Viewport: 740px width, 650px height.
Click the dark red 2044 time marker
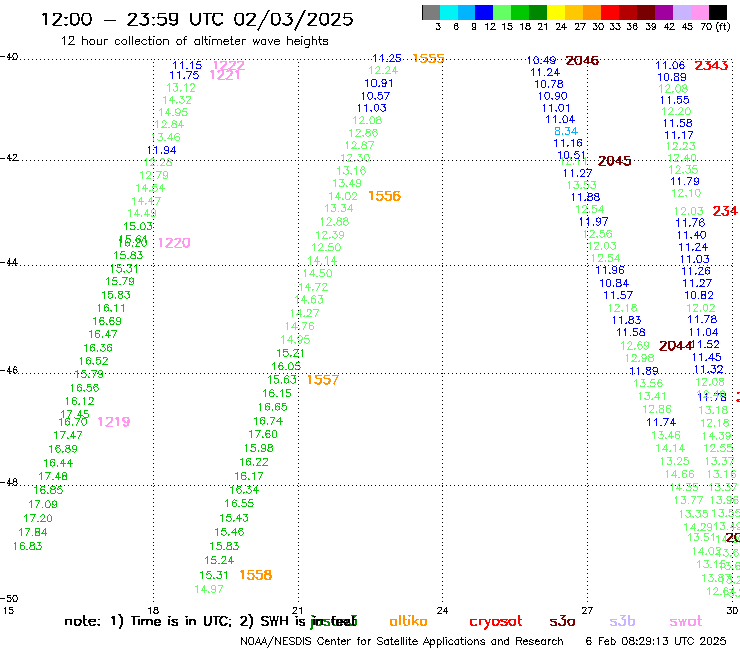(x=675, y=346)
